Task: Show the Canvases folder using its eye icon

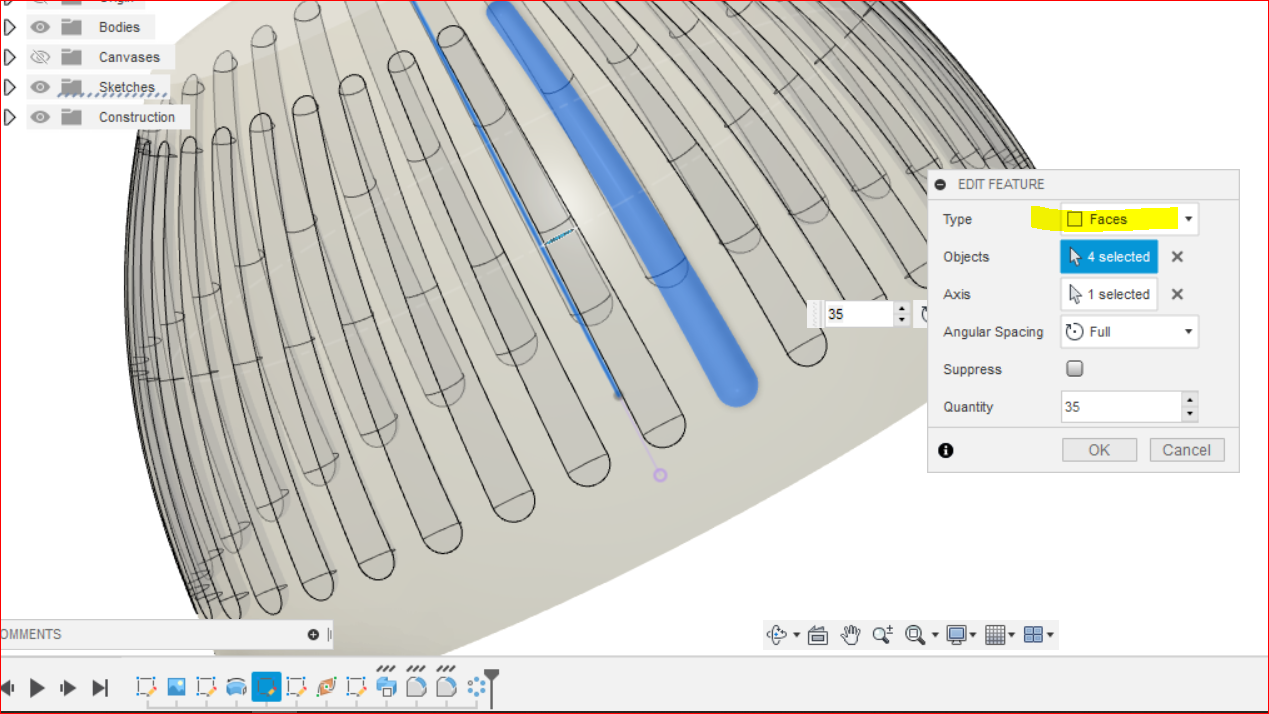Action: (40, 57)
